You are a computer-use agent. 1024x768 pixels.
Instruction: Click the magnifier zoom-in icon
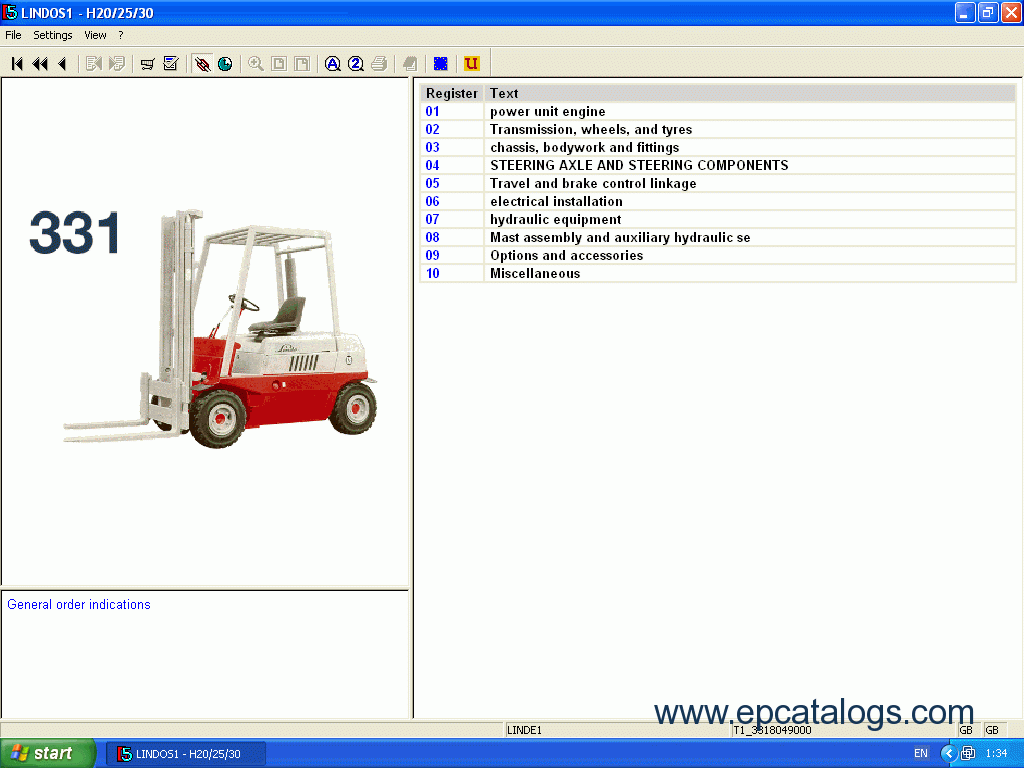[x=255, y=63]
